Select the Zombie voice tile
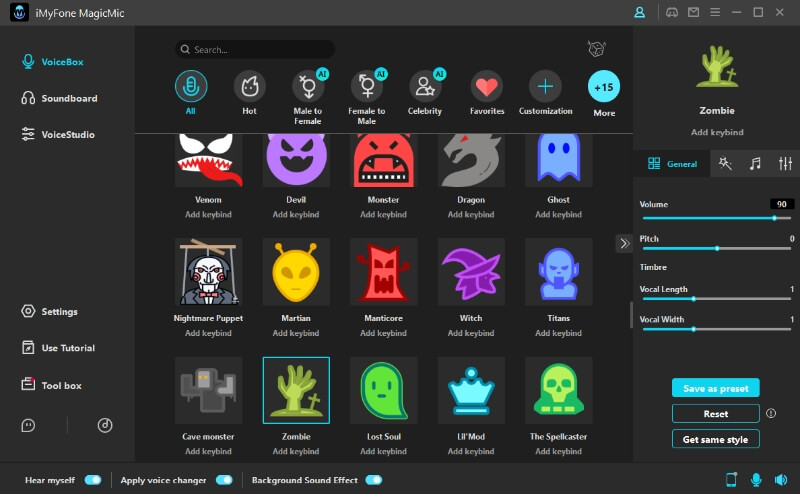The height and width of the screenshot is (494, 800). point(296,390)
